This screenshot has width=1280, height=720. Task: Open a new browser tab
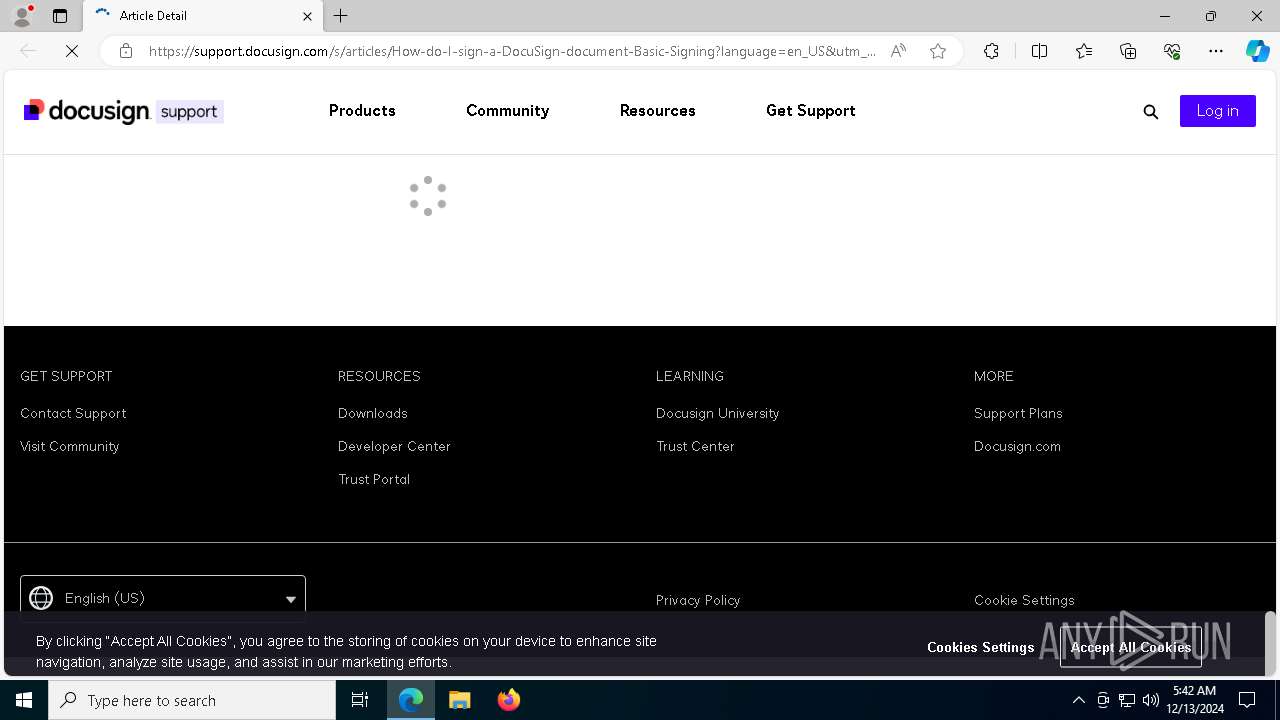341,16
